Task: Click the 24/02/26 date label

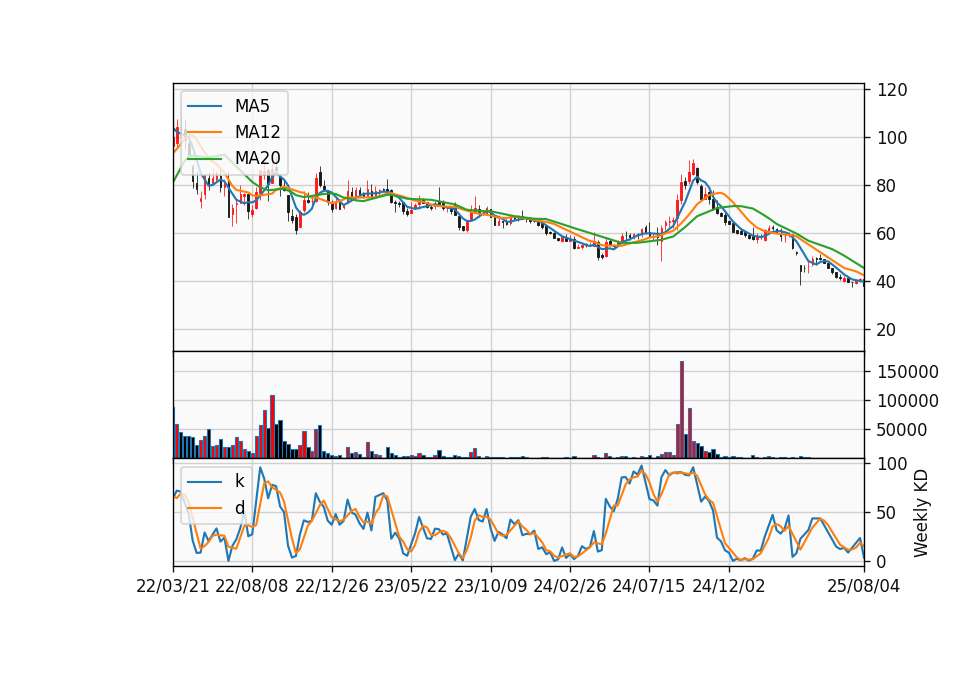Action: [x=569, y=586]
